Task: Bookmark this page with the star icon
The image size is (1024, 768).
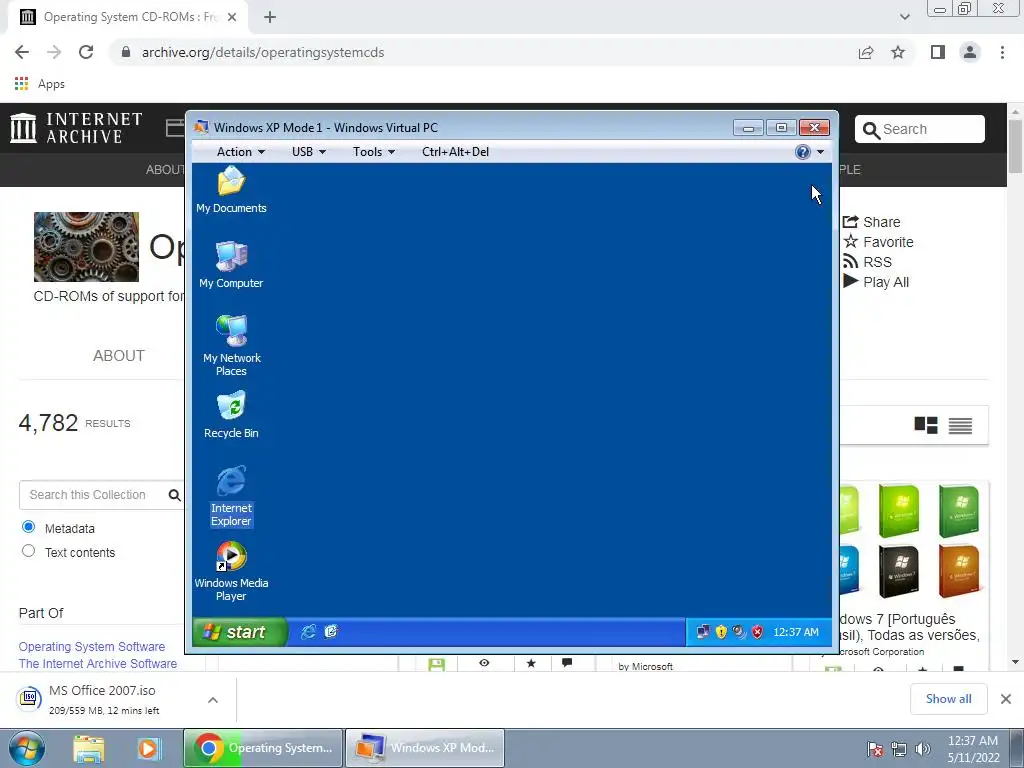Action: coord(898,52)
